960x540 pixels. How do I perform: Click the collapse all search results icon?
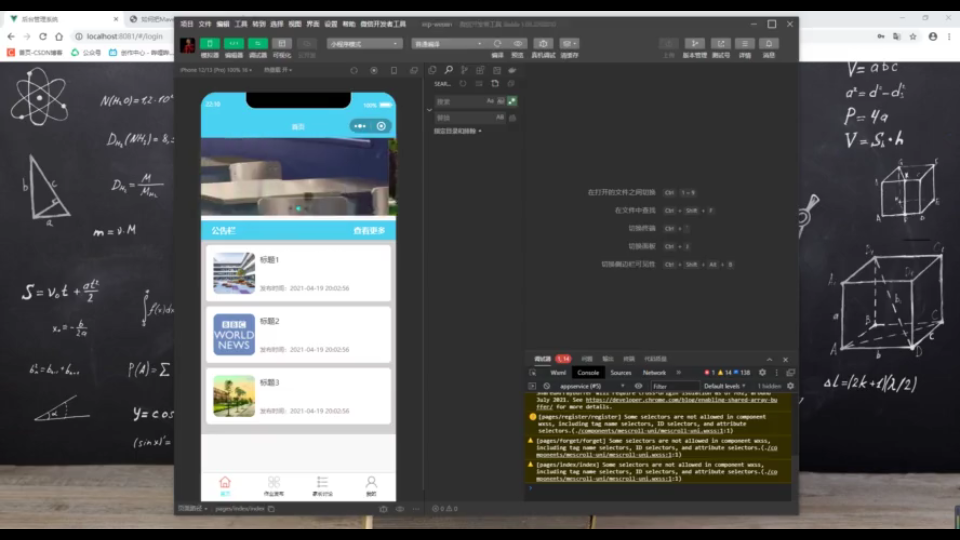tap(511, 84)
